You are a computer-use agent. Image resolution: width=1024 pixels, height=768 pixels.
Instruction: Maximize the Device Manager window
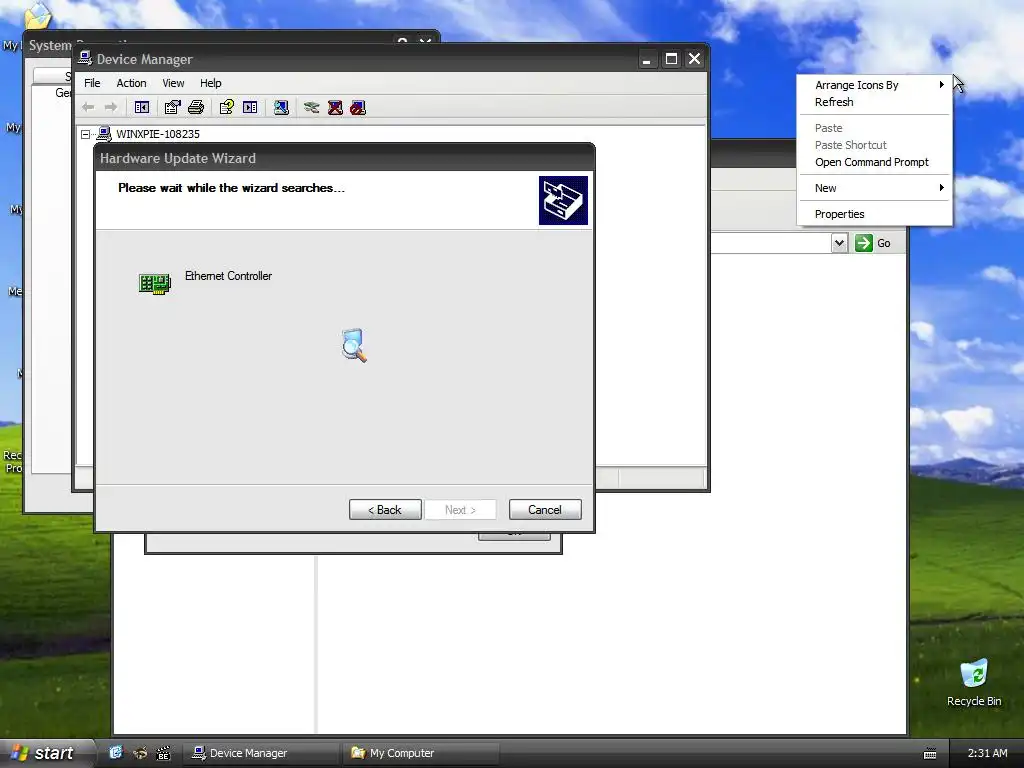(x=671, y=59)
